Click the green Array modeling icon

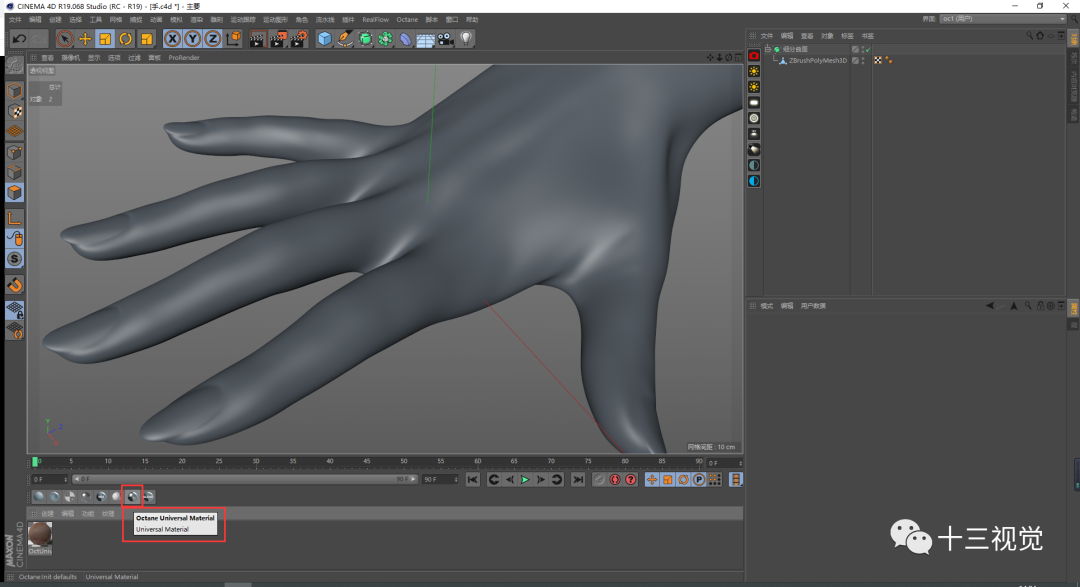[385, 39]
